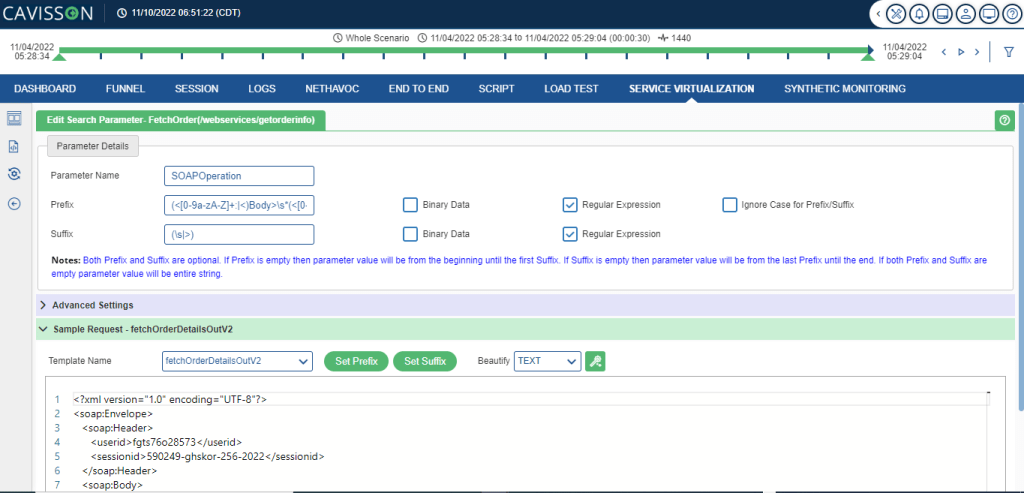This screenshot has height=493, width=1024.
Task: Open the header help question-mark icon
Action: tap(1012, 14)
